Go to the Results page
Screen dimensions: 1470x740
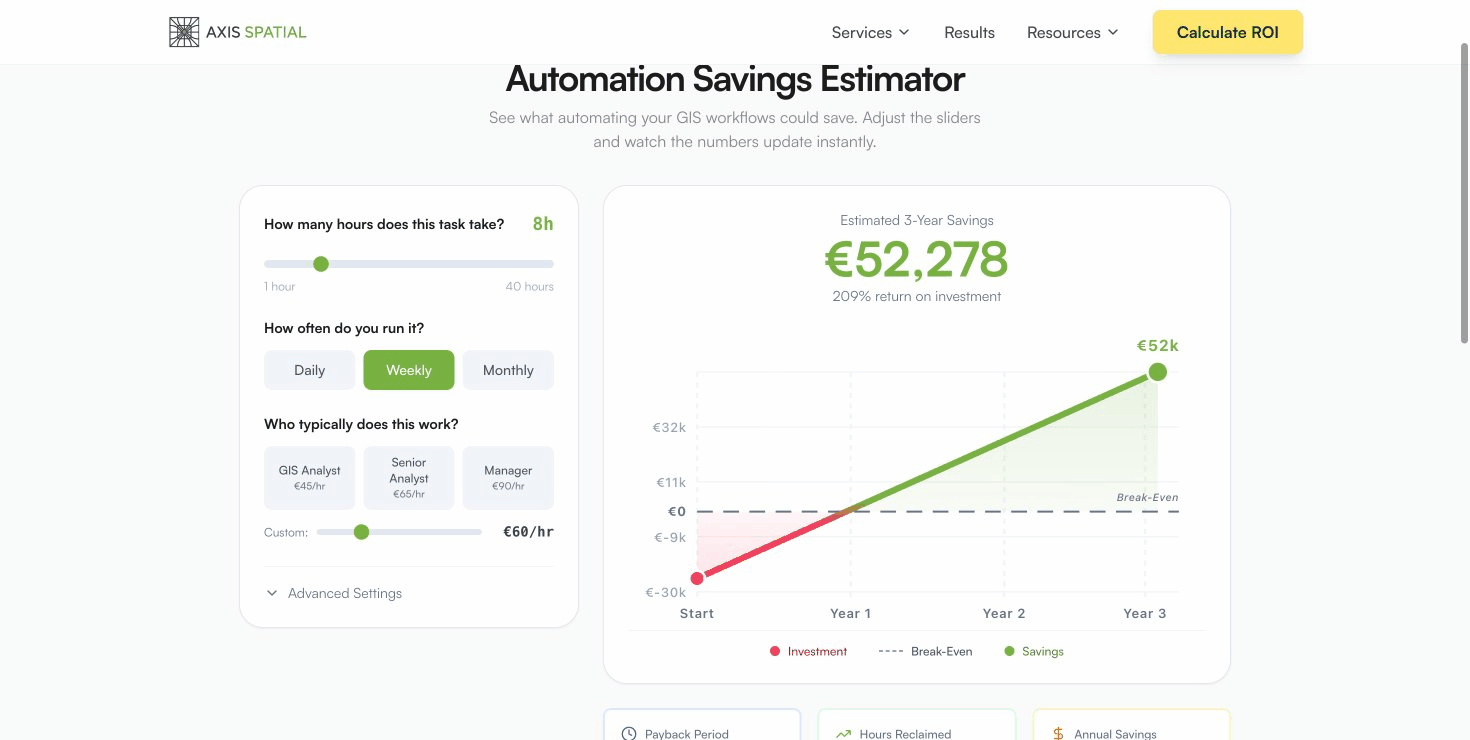pyautogui.click(x=969, y=32)
